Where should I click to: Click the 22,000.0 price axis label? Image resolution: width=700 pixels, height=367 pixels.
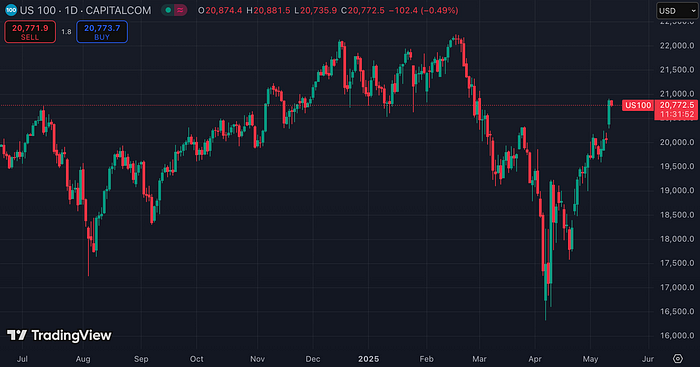click(677, 46)
